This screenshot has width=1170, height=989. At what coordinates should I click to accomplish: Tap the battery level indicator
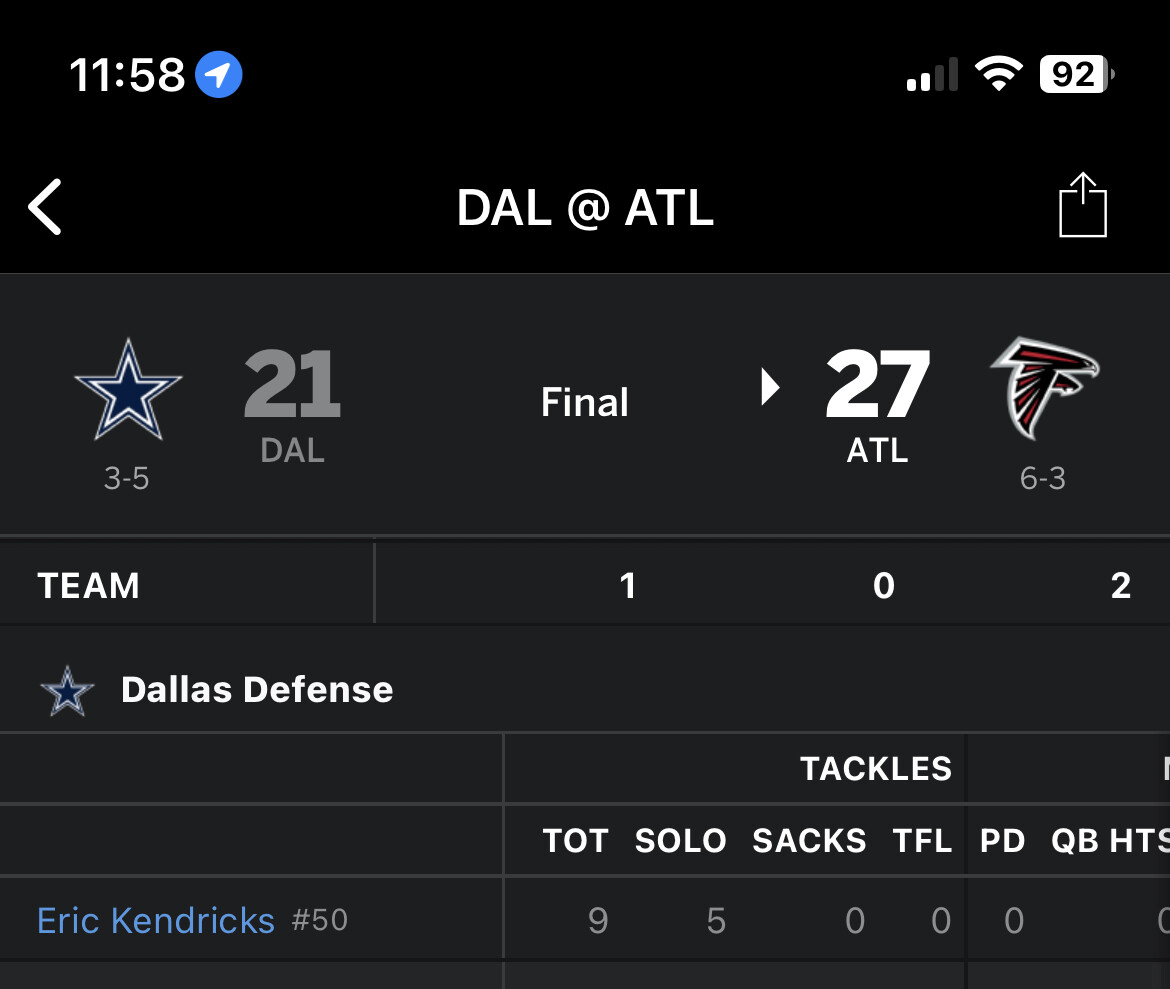pyautogui.click(x=1076, y=74)
